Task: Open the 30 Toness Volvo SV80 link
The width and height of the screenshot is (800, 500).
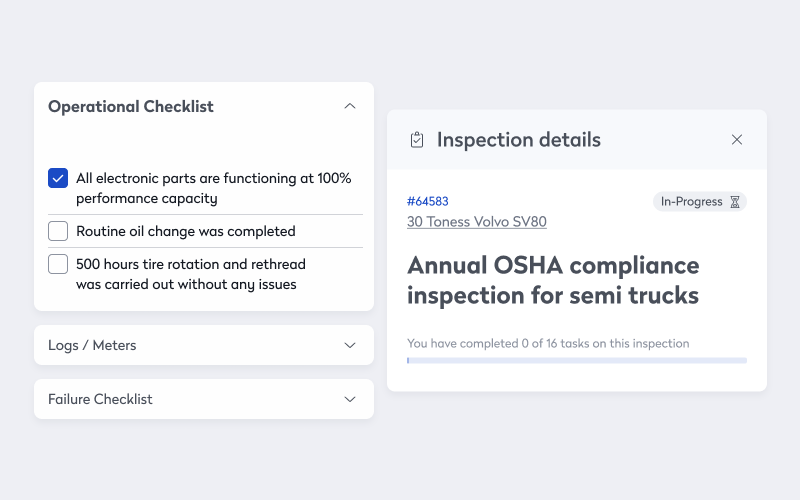Action: (x=477, y=222)
